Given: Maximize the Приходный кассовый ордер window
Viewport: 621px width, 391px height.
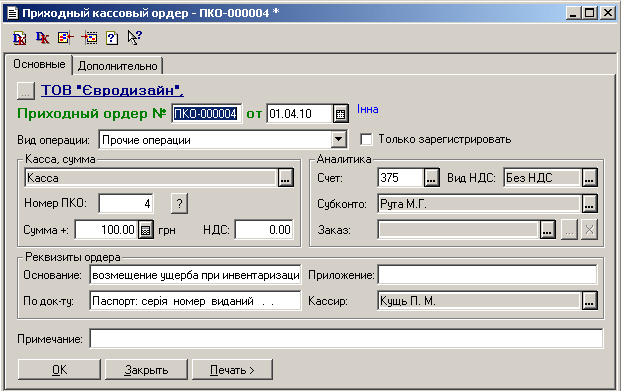Looking at the screenshot, I should pyautogui.click(x=589, y=13).
